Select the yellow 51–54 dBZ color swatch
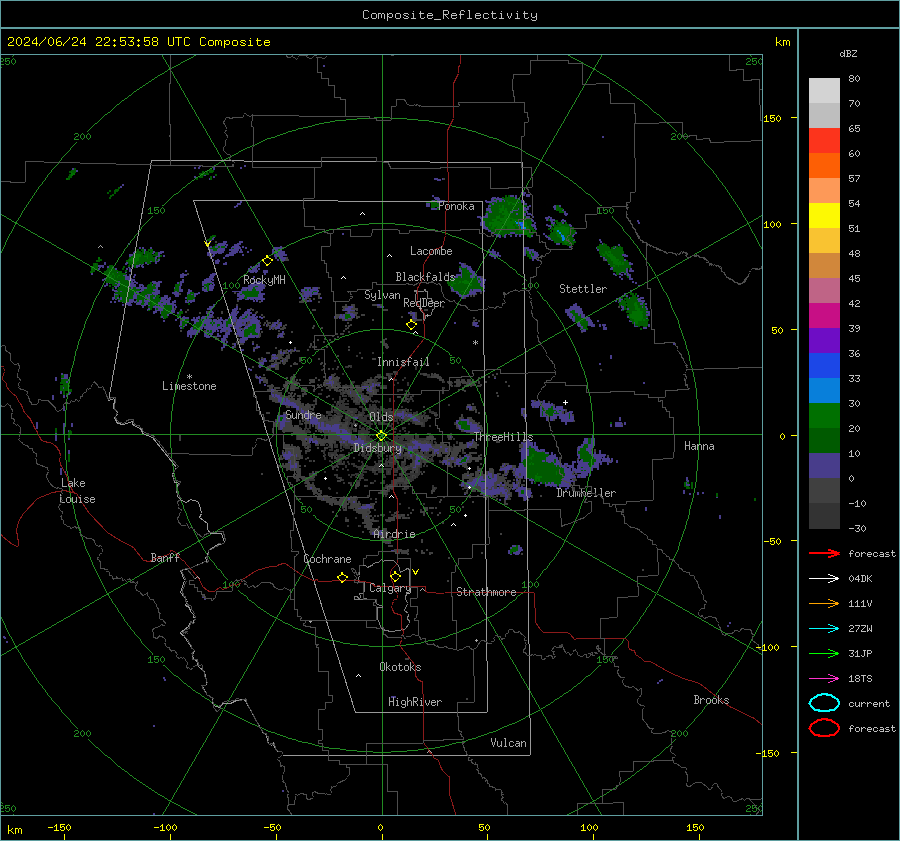The image size is (900, 841). click(x=824, y=215)
